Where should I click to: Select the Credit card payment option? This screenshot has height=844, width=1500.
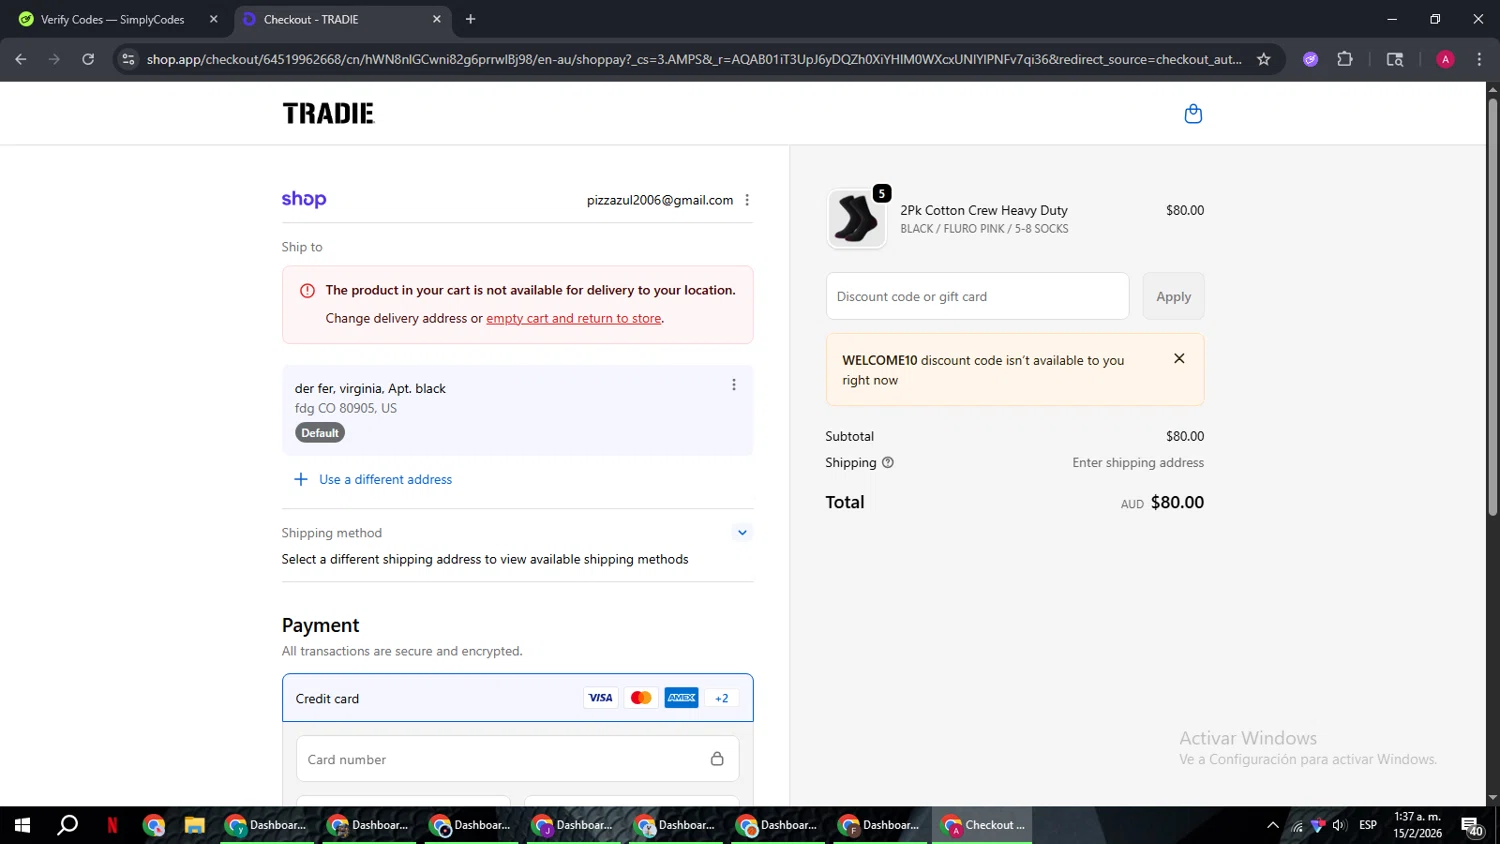coord(517,698)
